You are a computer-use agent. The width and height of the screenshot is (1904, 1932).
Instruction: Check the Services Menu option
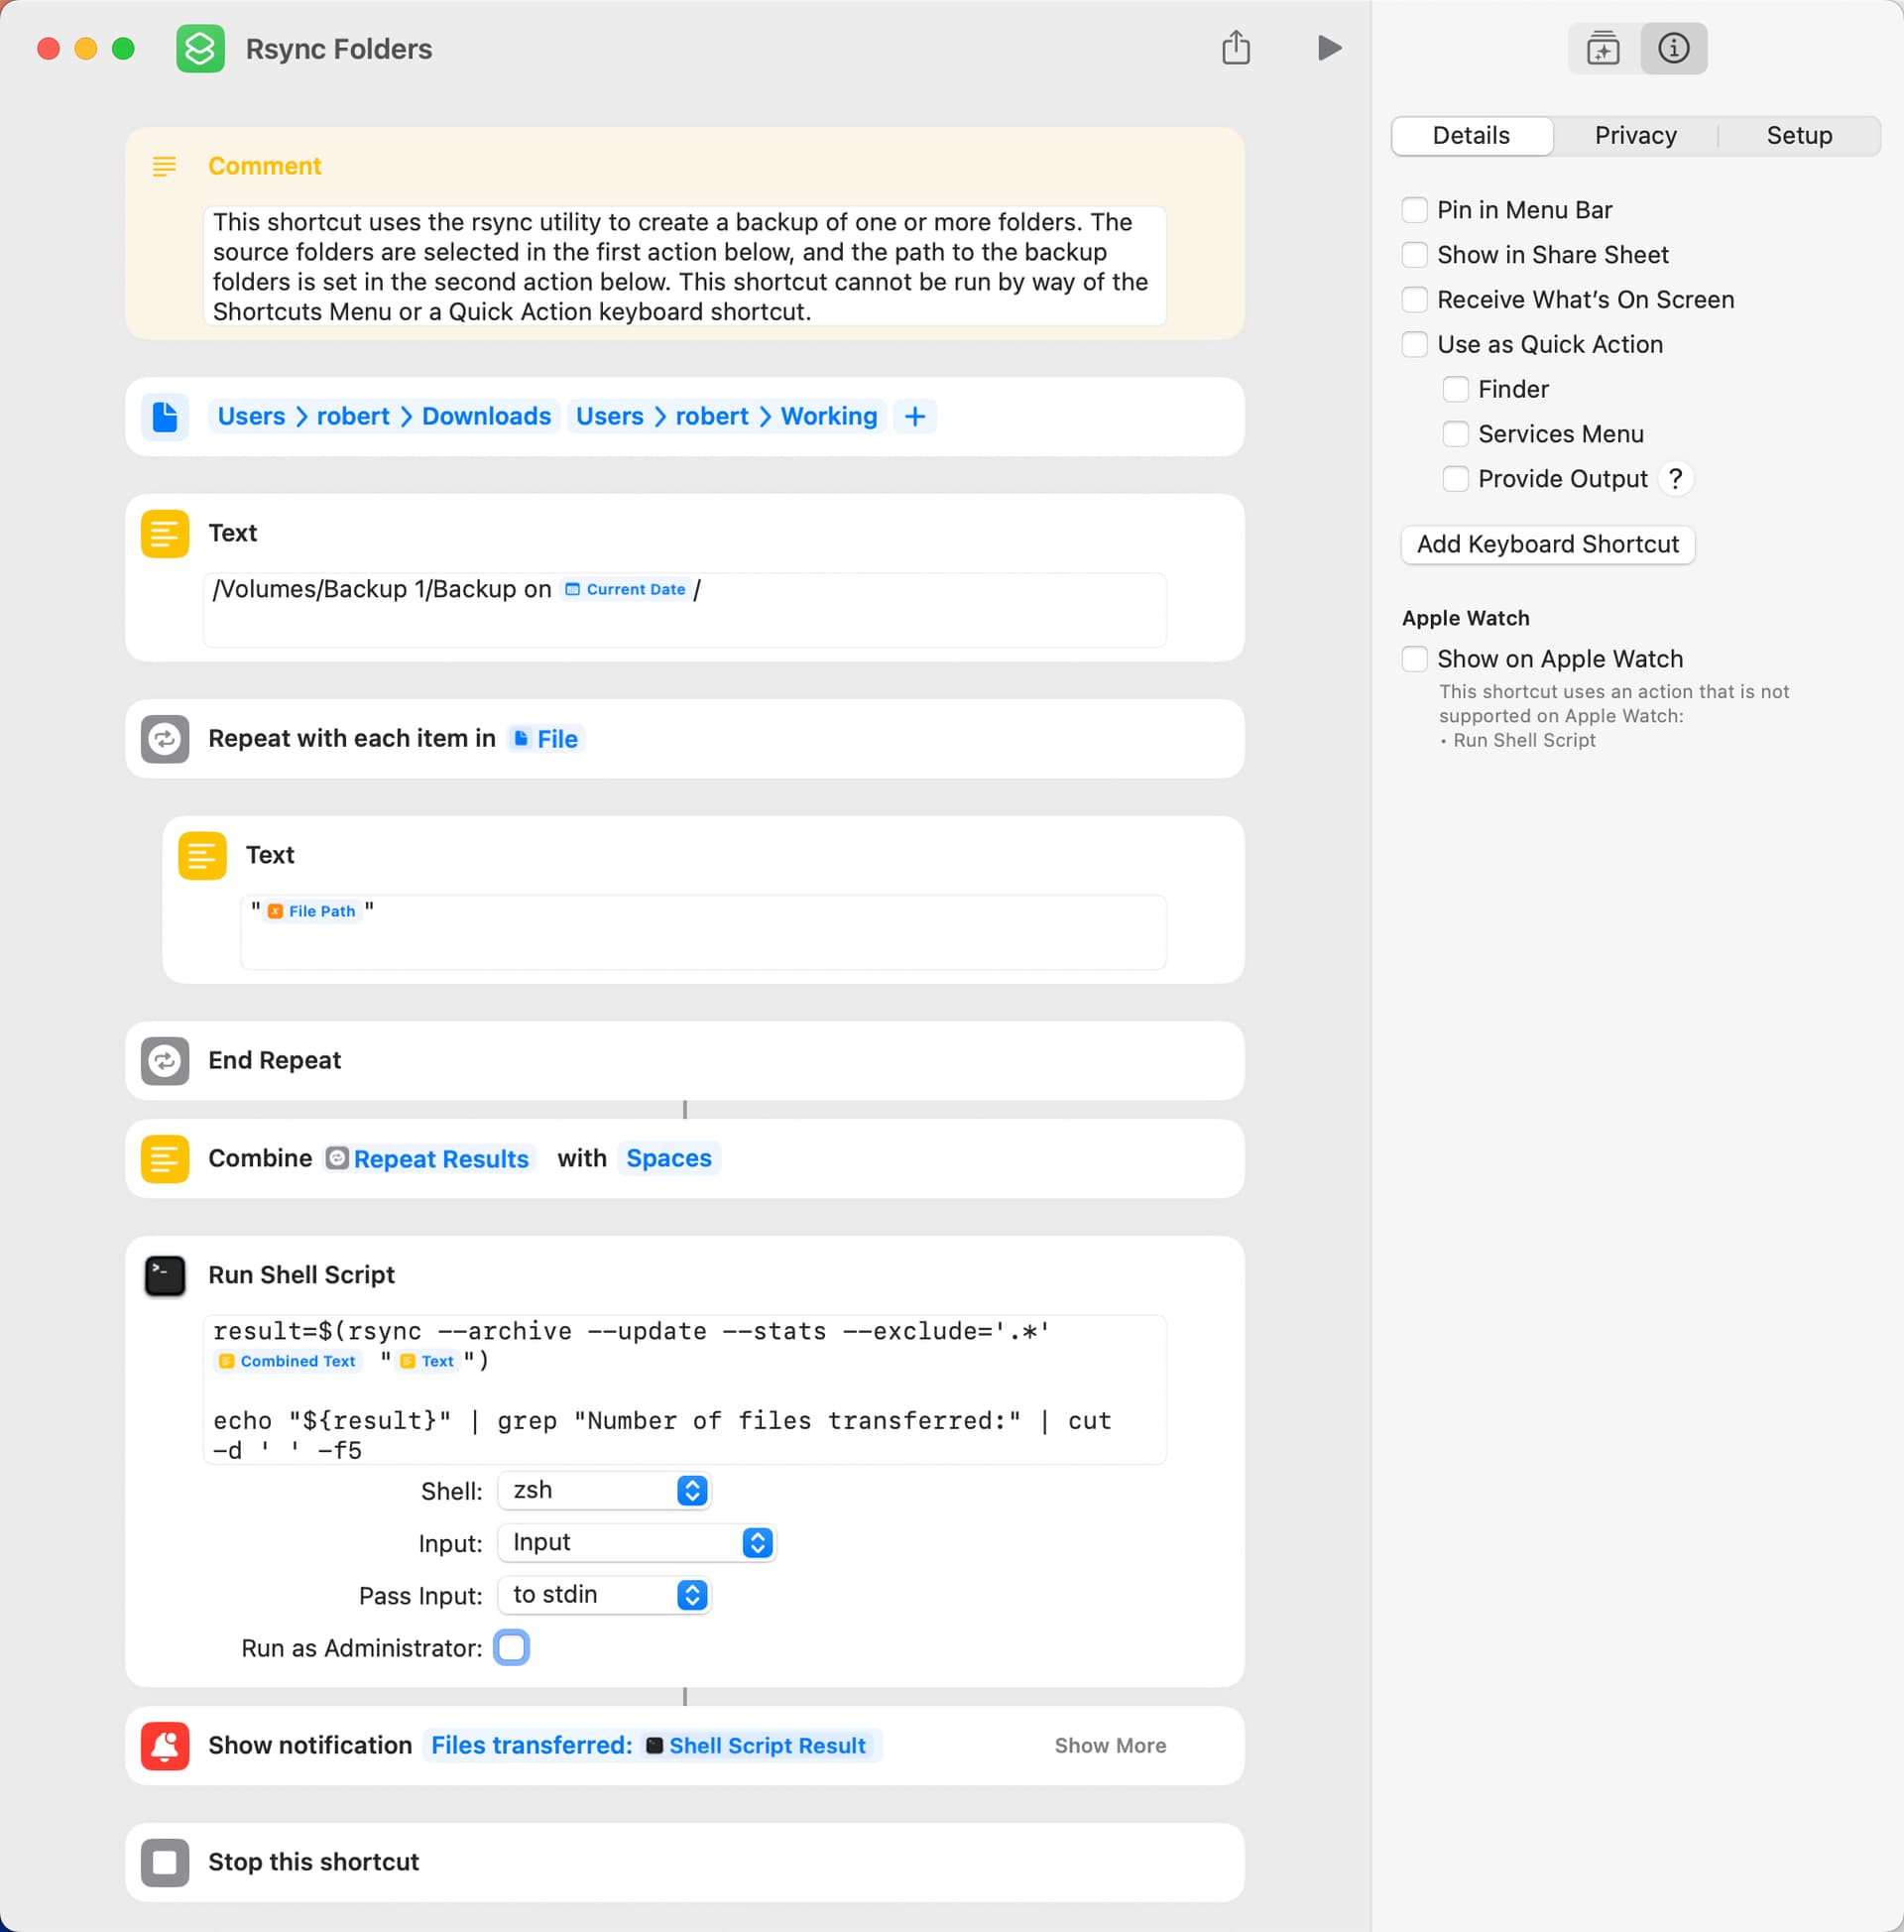click(1456, 434)
